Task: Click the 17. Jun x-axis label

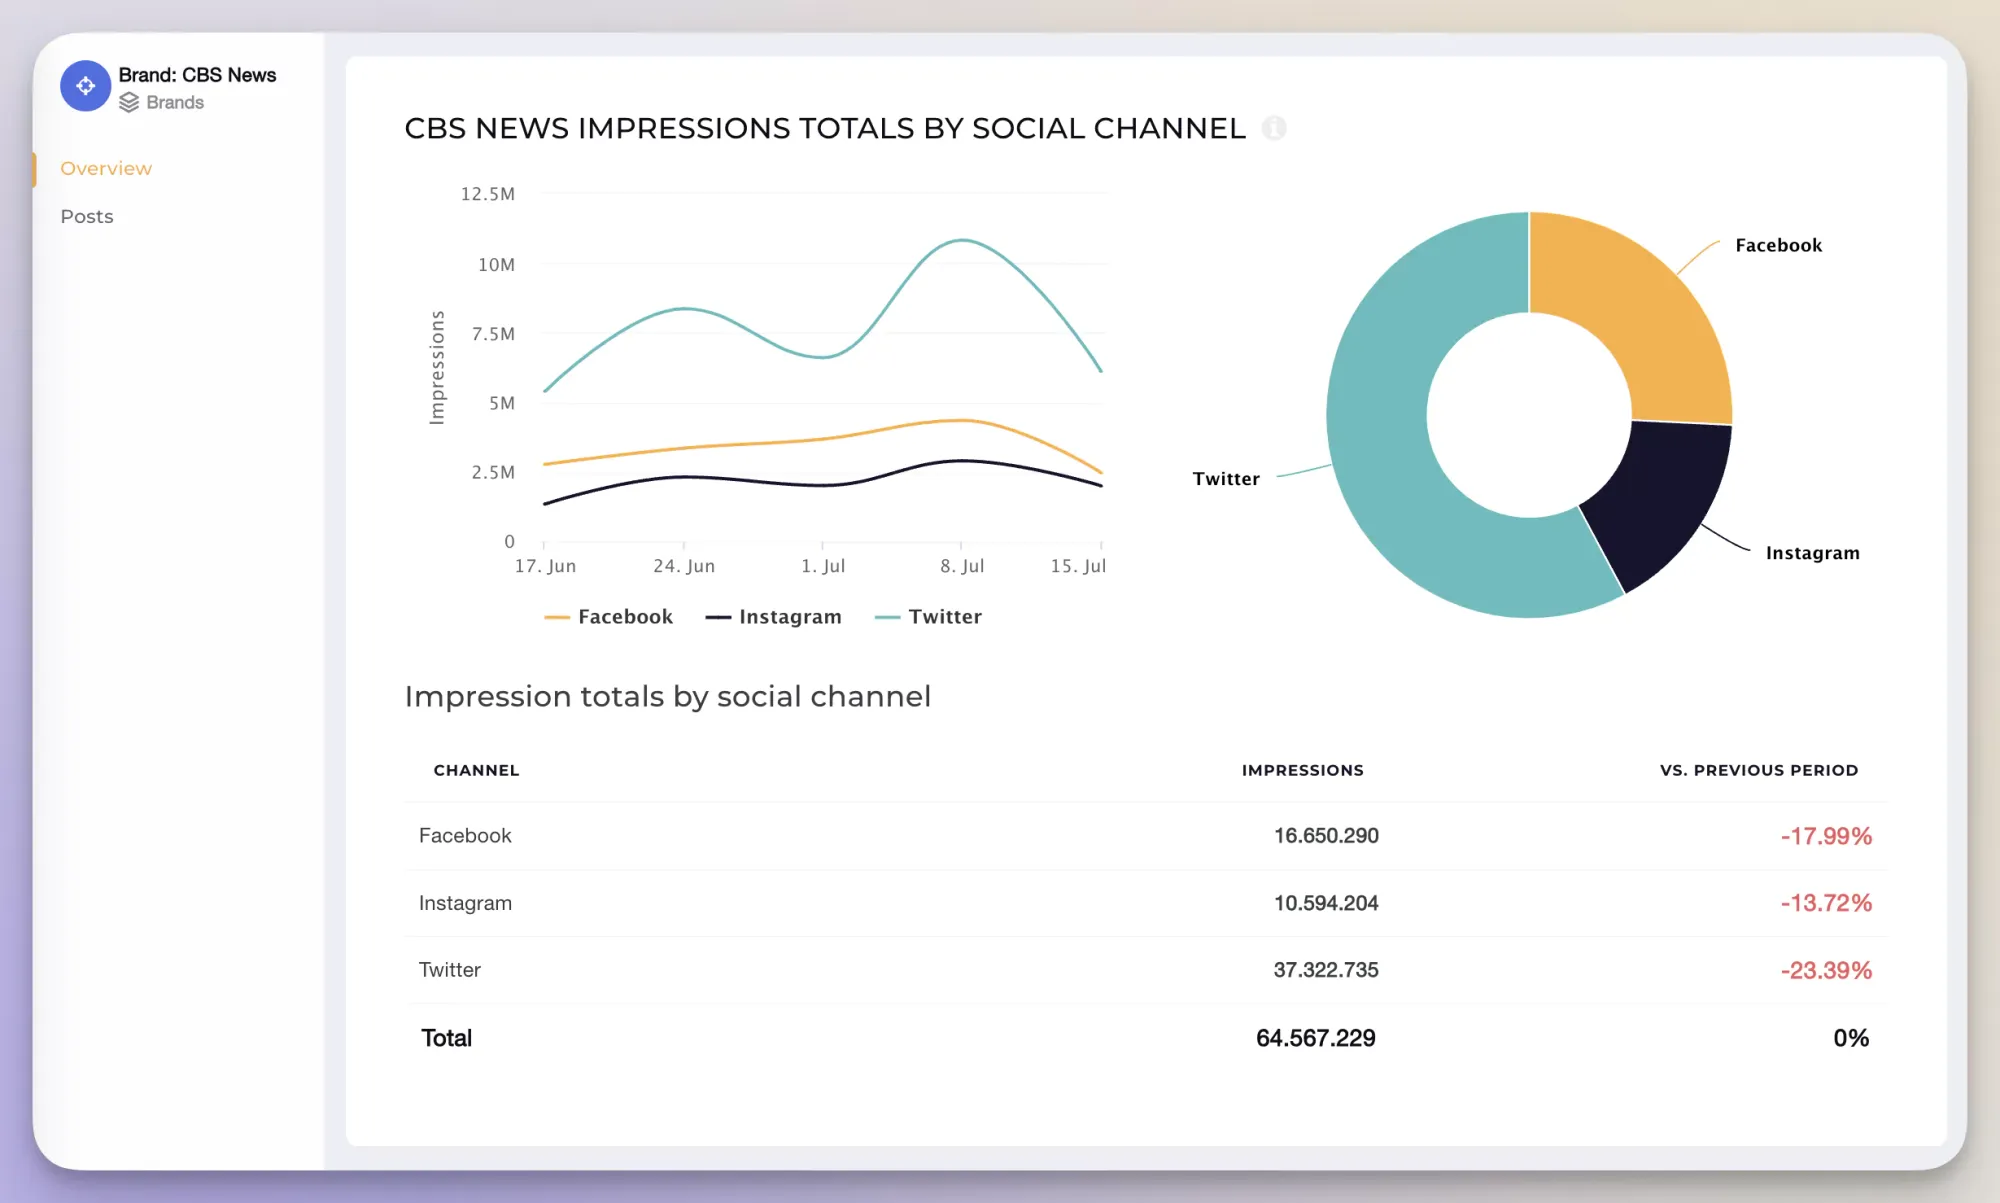Action: 545,566
